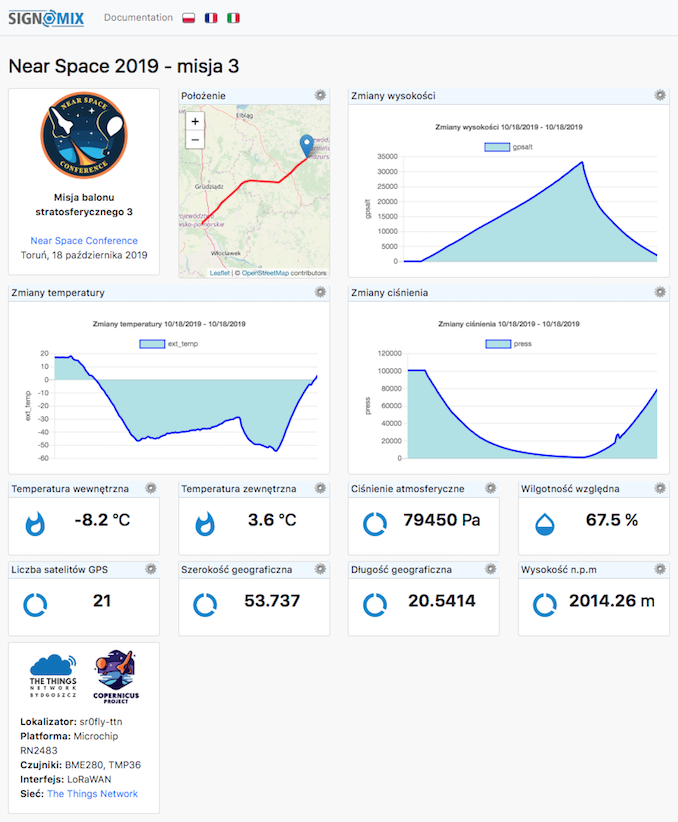Open settings gear of Długość geograficzna widget

[490, 569]
